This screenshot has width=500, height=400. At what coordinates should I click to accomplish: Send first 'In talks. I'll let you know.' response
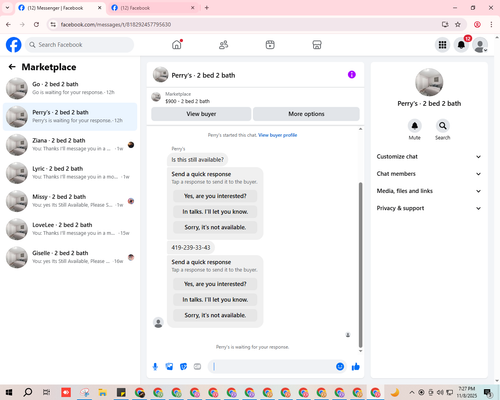coord(215,212)
